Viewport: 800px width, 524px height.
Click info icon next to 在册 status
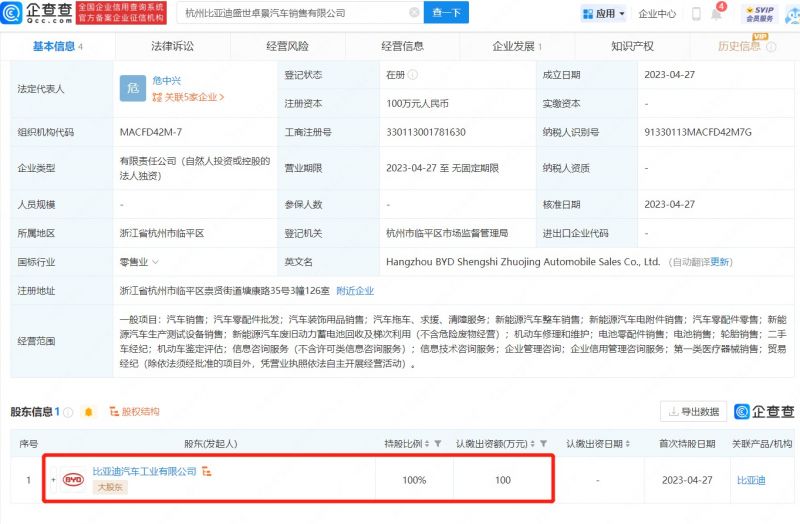[x=413, y=75]
